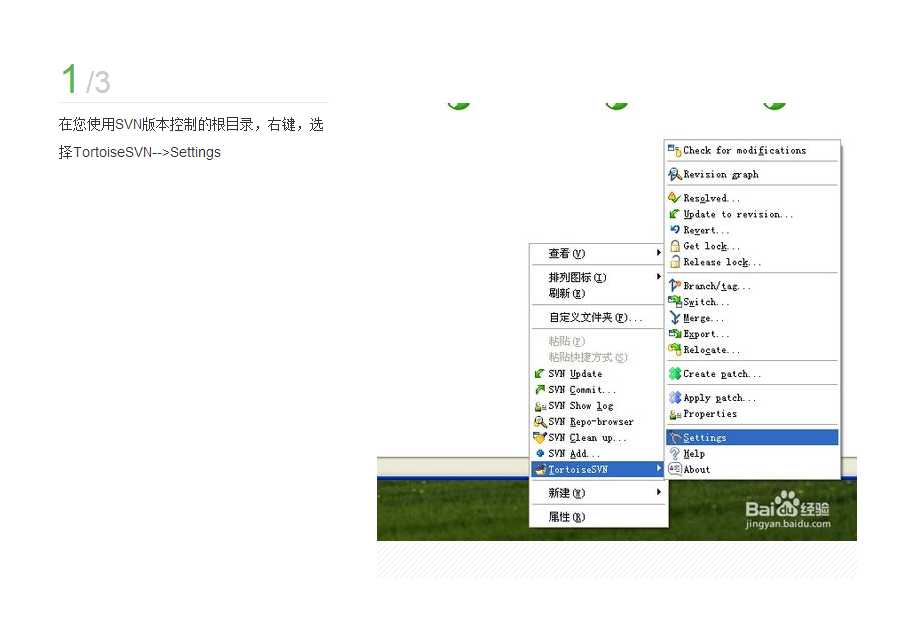Click the disabled 粘贴(P) entry
This screenshot has width=917, height=642.
[566, 341]
